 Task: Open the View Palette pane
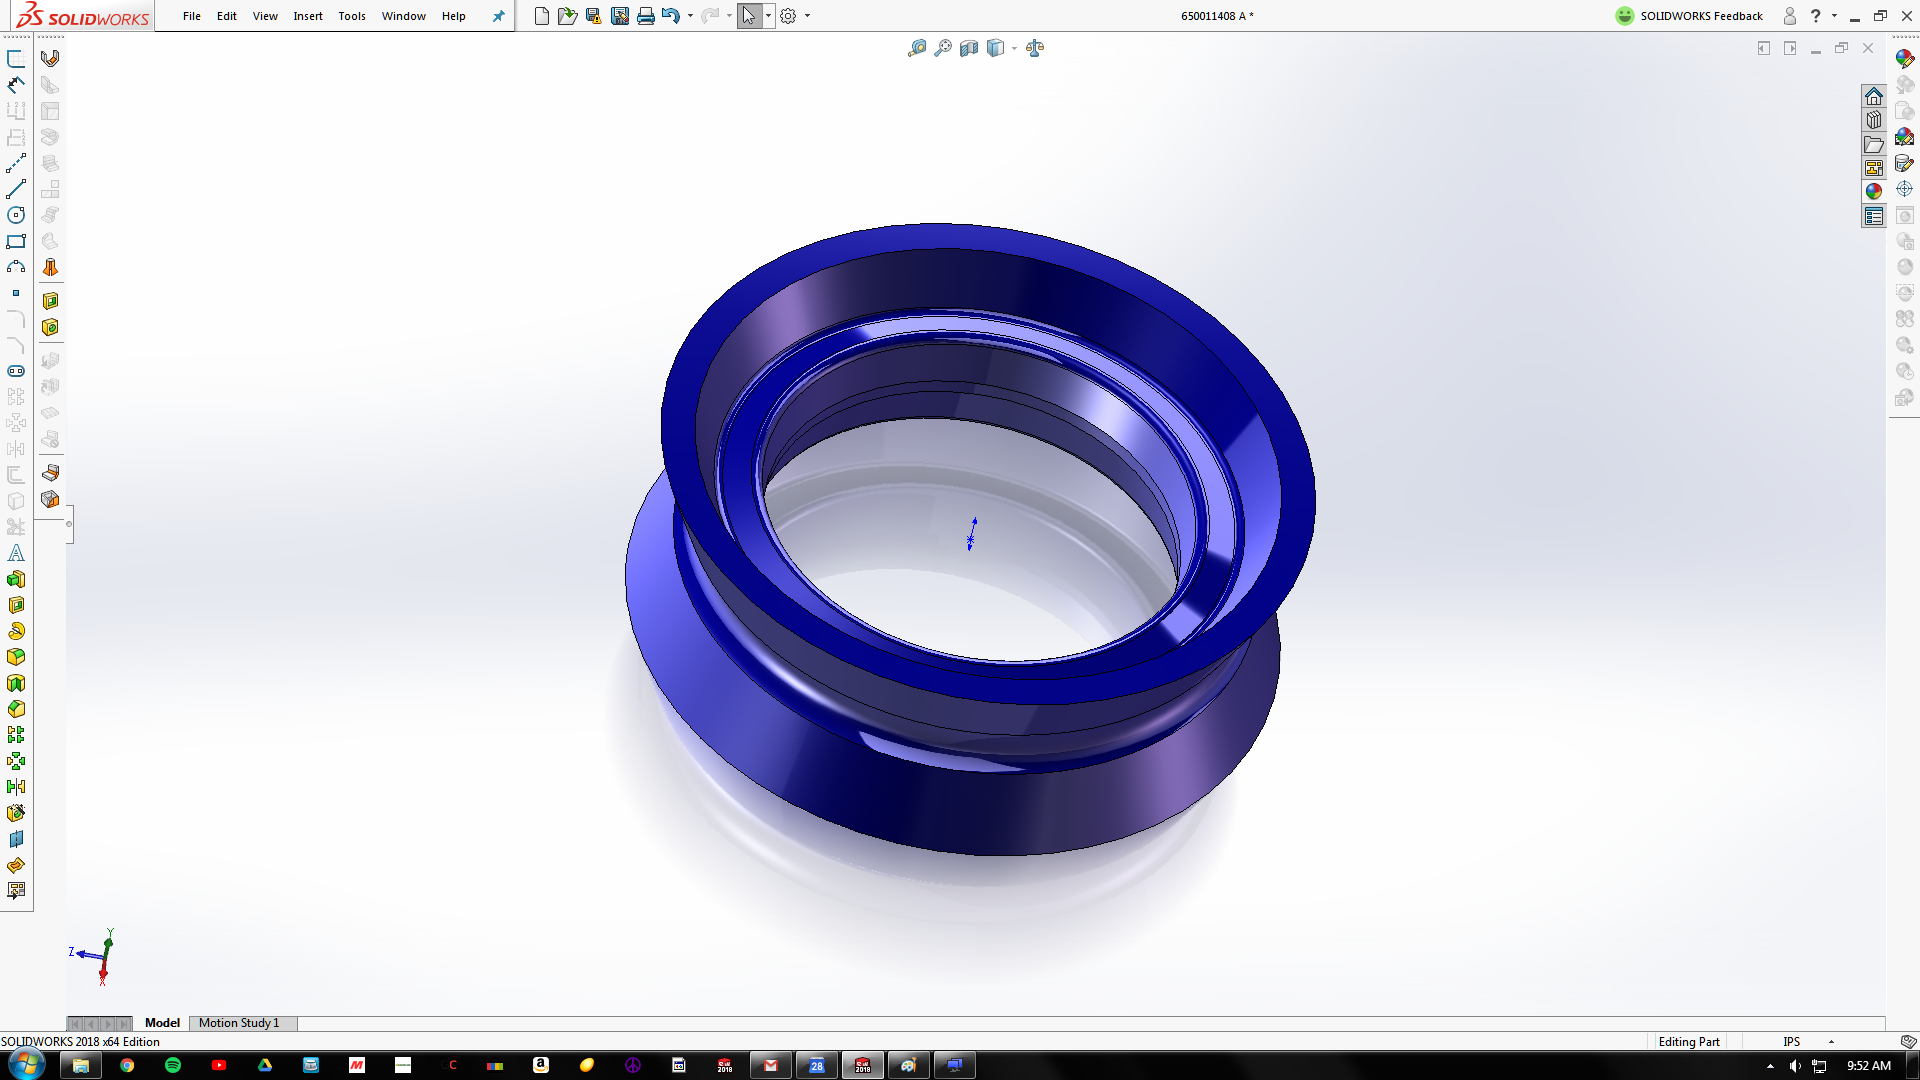coord(1874,167)
